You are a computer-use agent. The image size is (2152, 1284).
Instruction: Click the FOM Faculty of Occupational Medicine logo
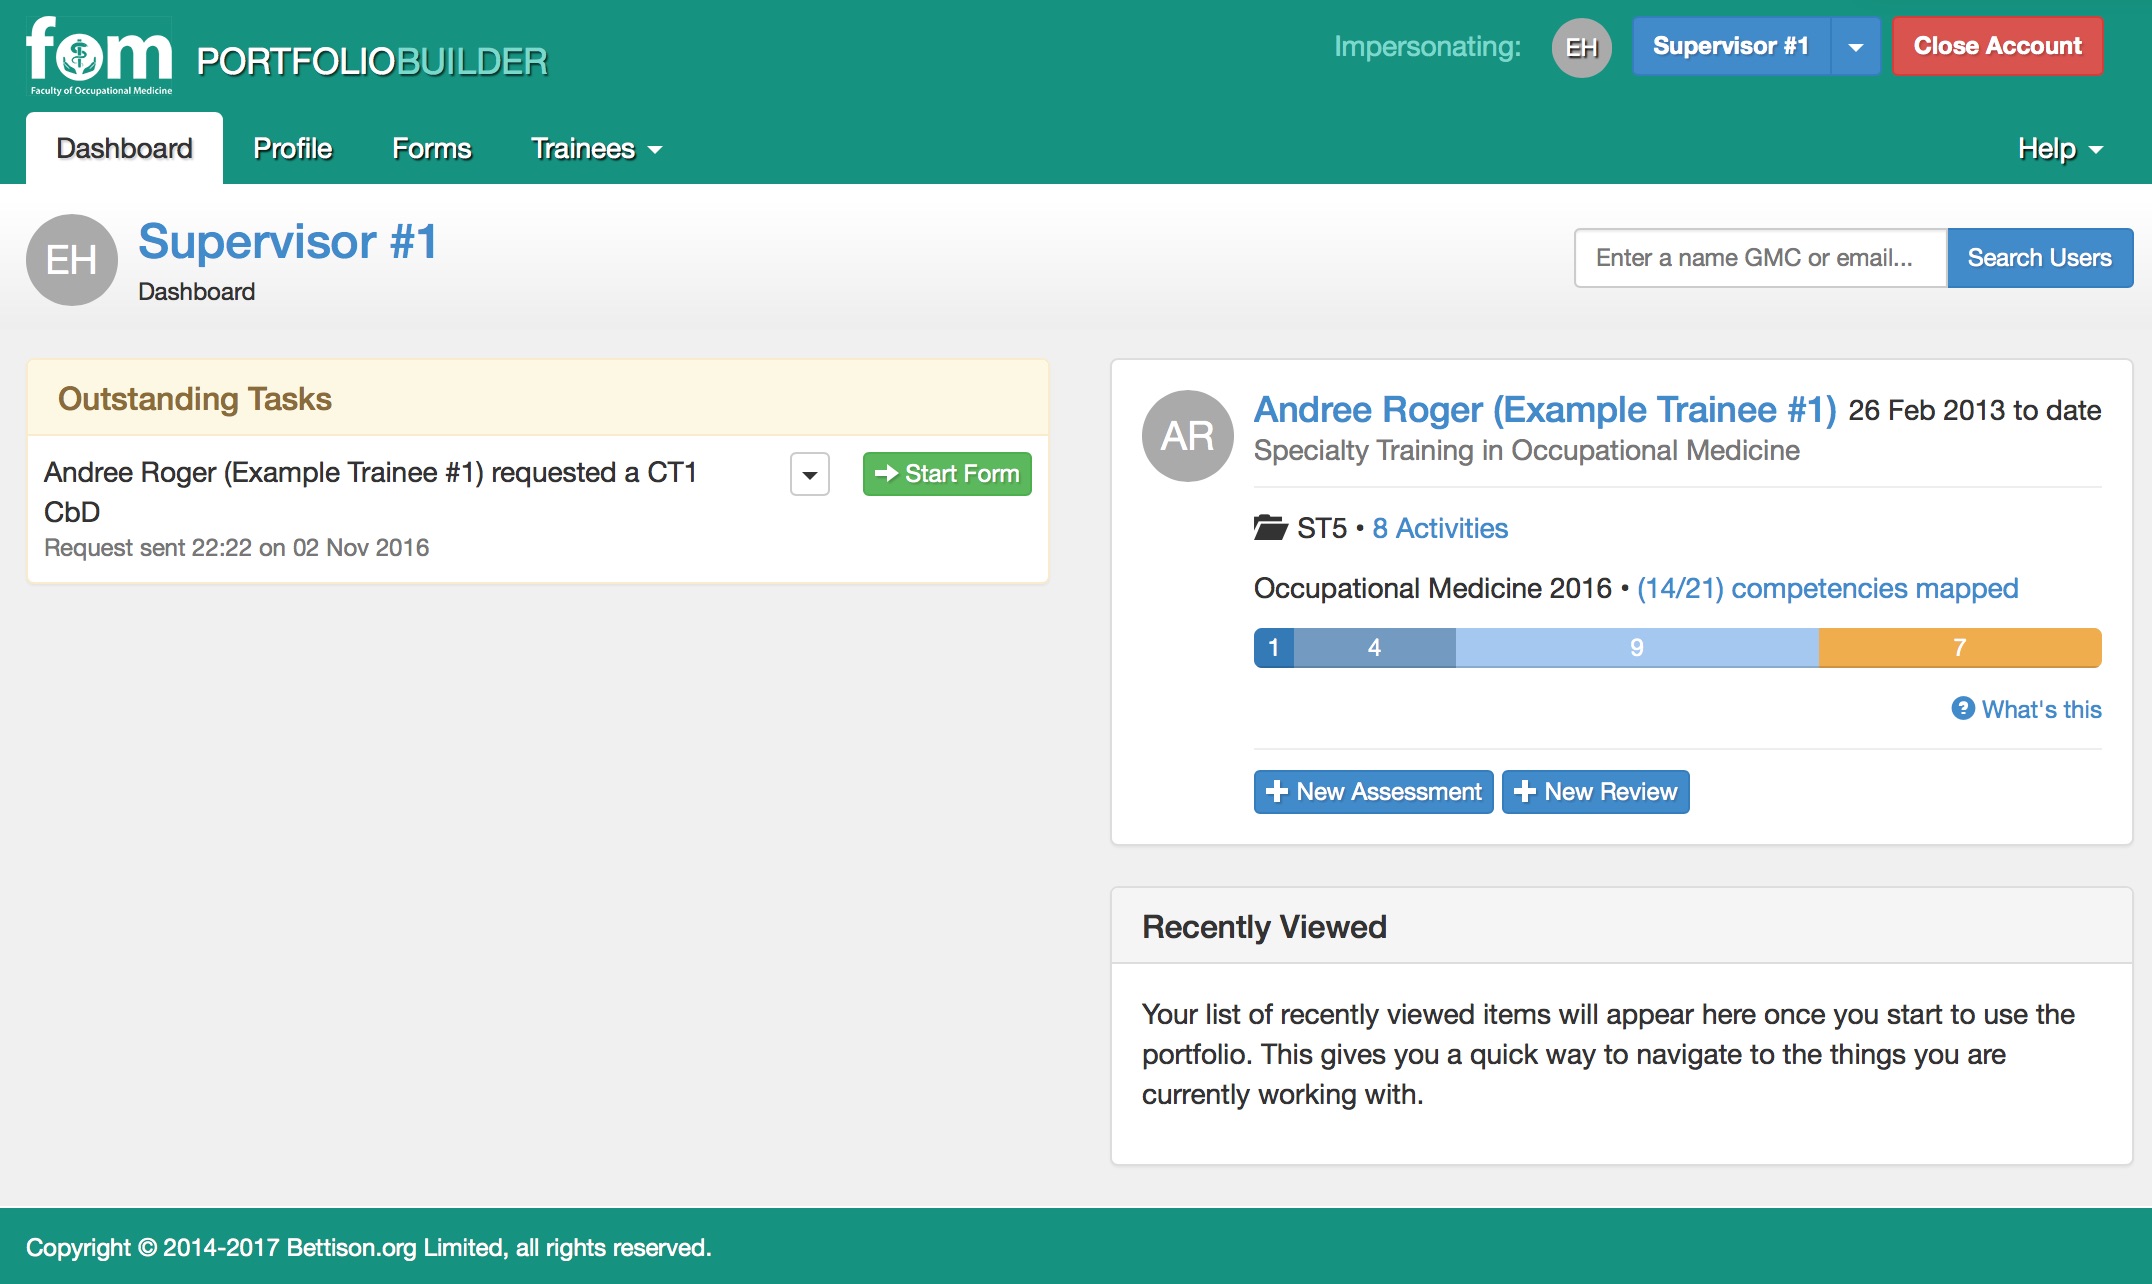pos(99,56)
